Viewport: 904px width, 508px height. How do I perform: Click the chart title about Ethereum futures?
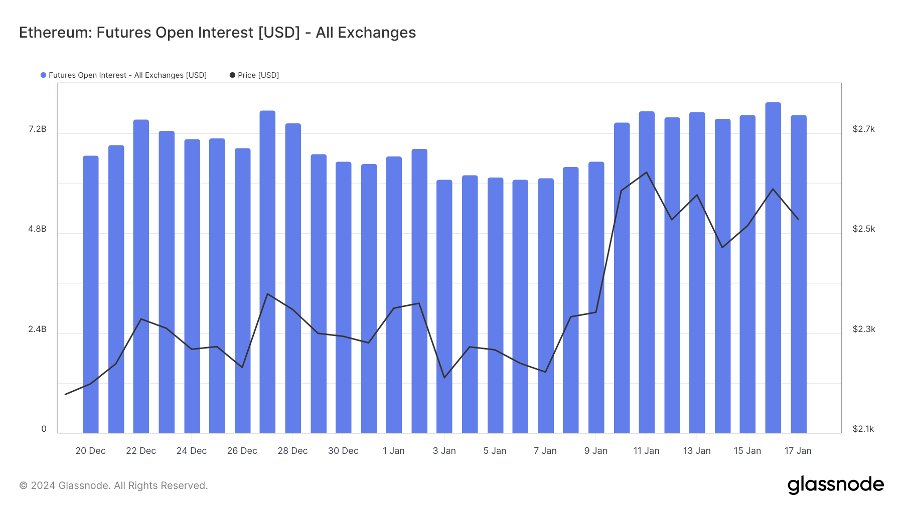point(217,33)
